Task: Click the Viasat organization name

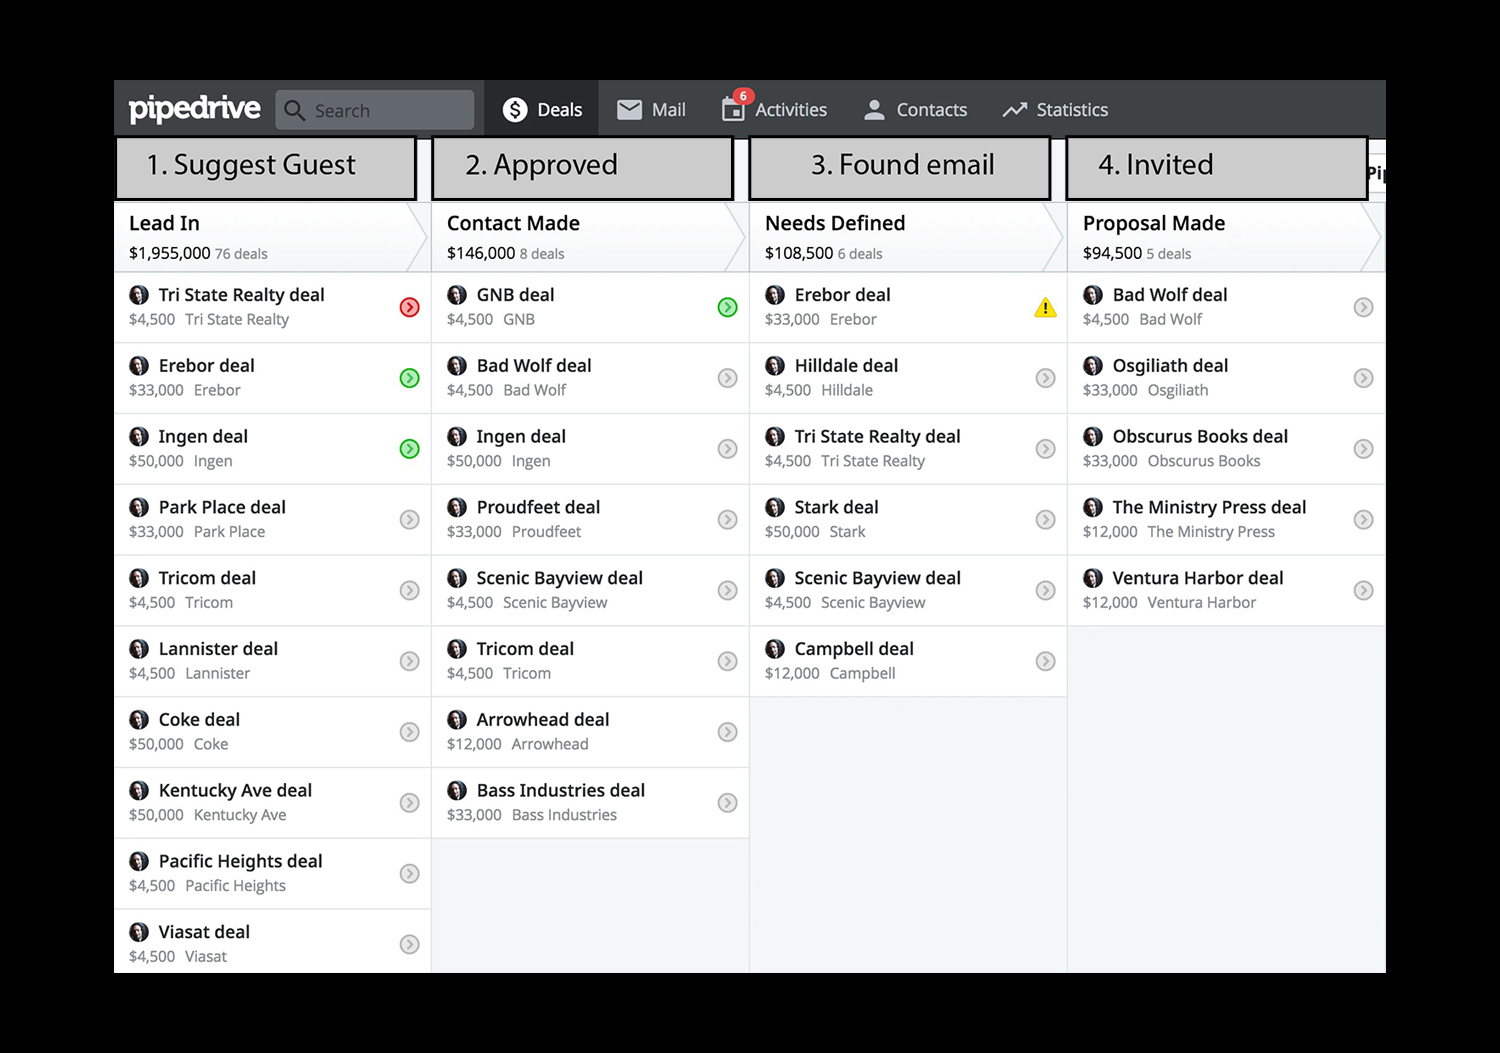Action: tap(206, 957)
